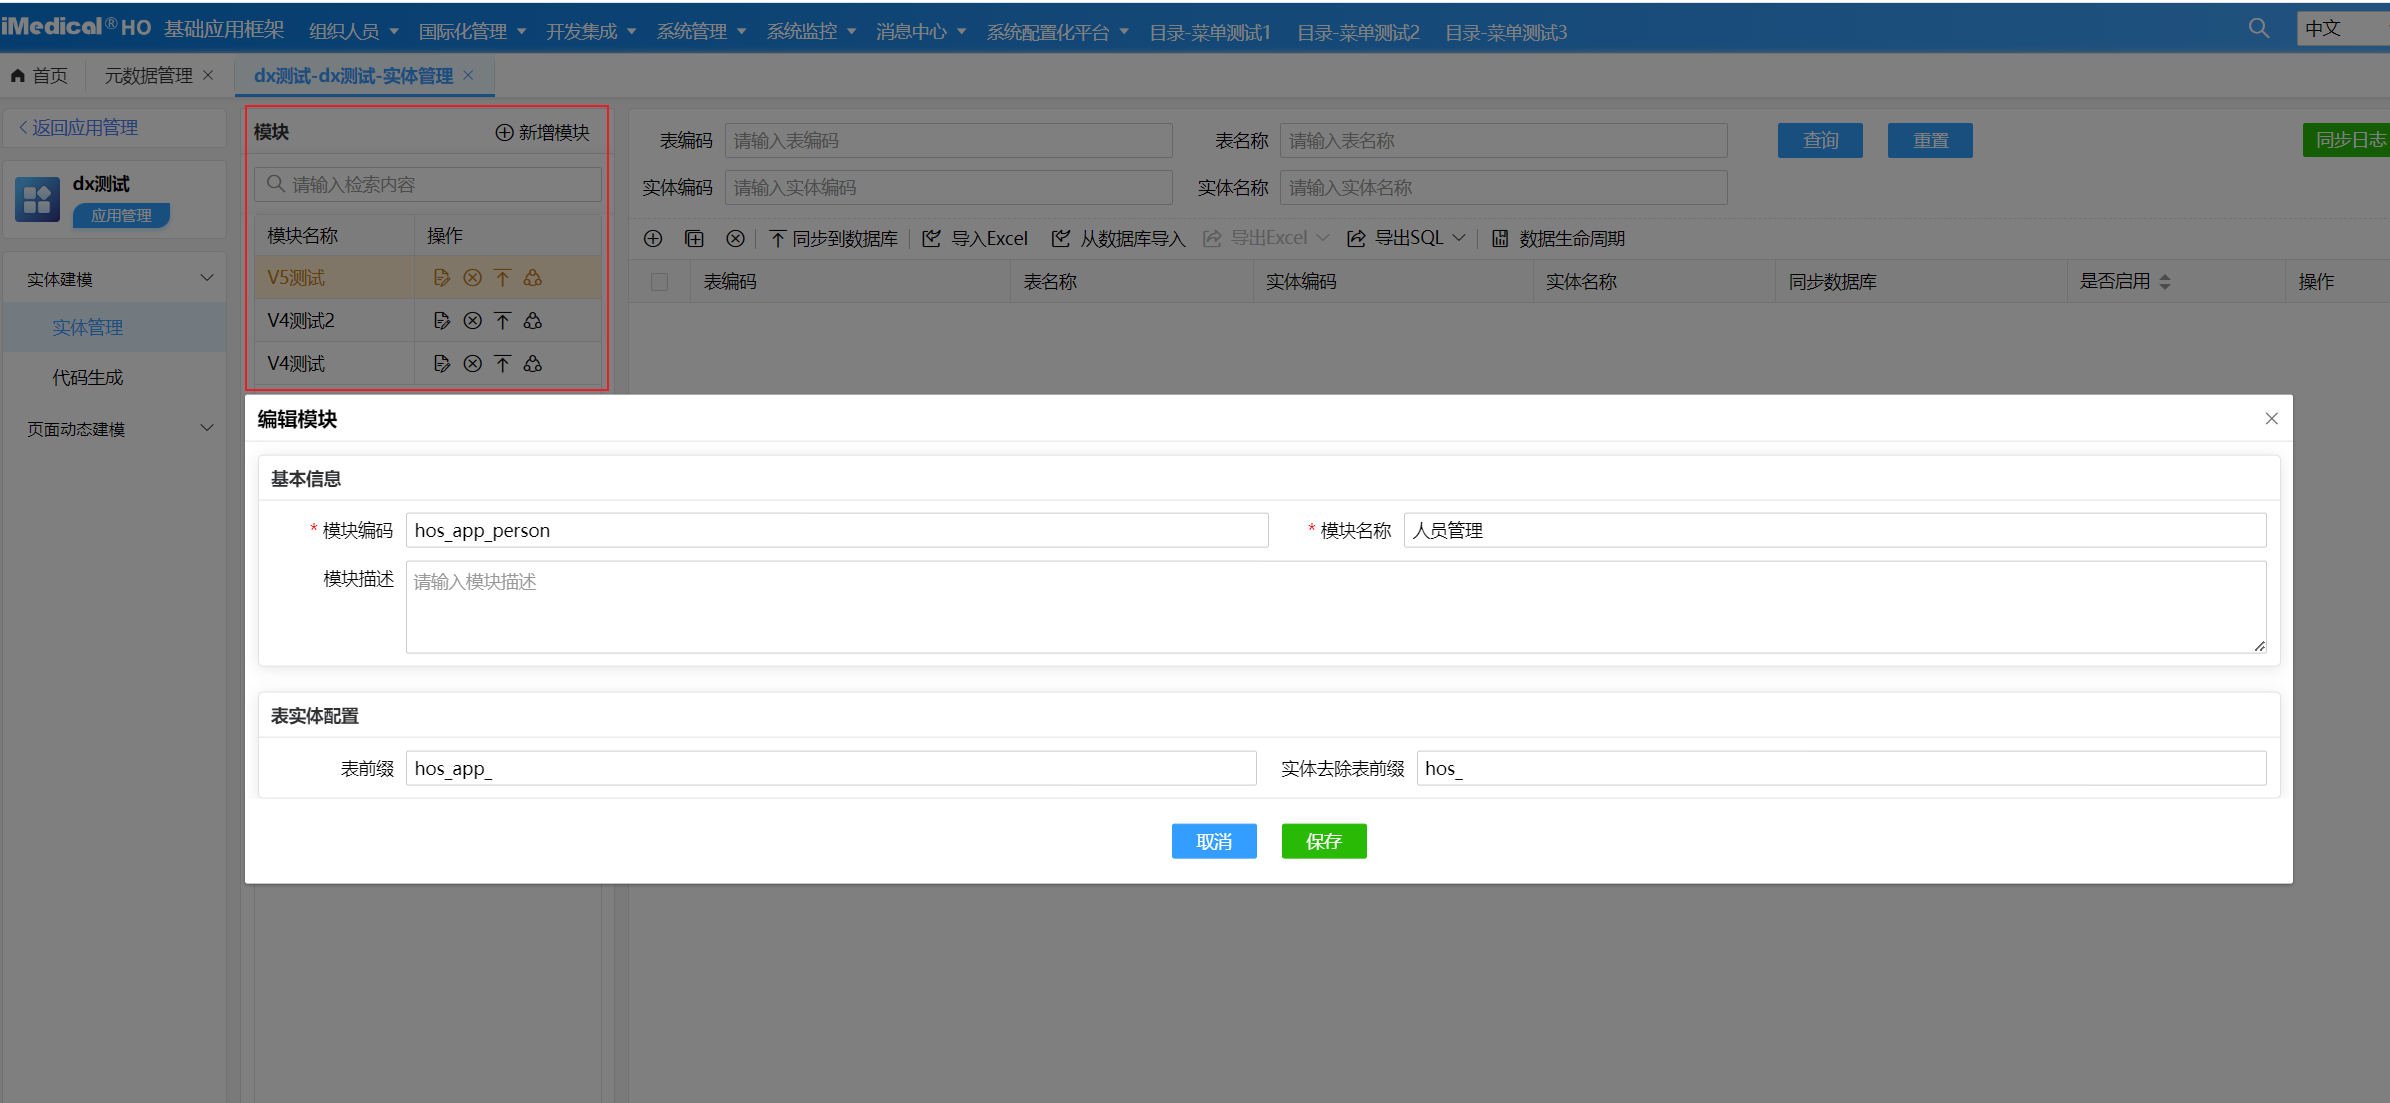Click the 应用管理 badge button
2390x1103 pixels.
(121, 216)
